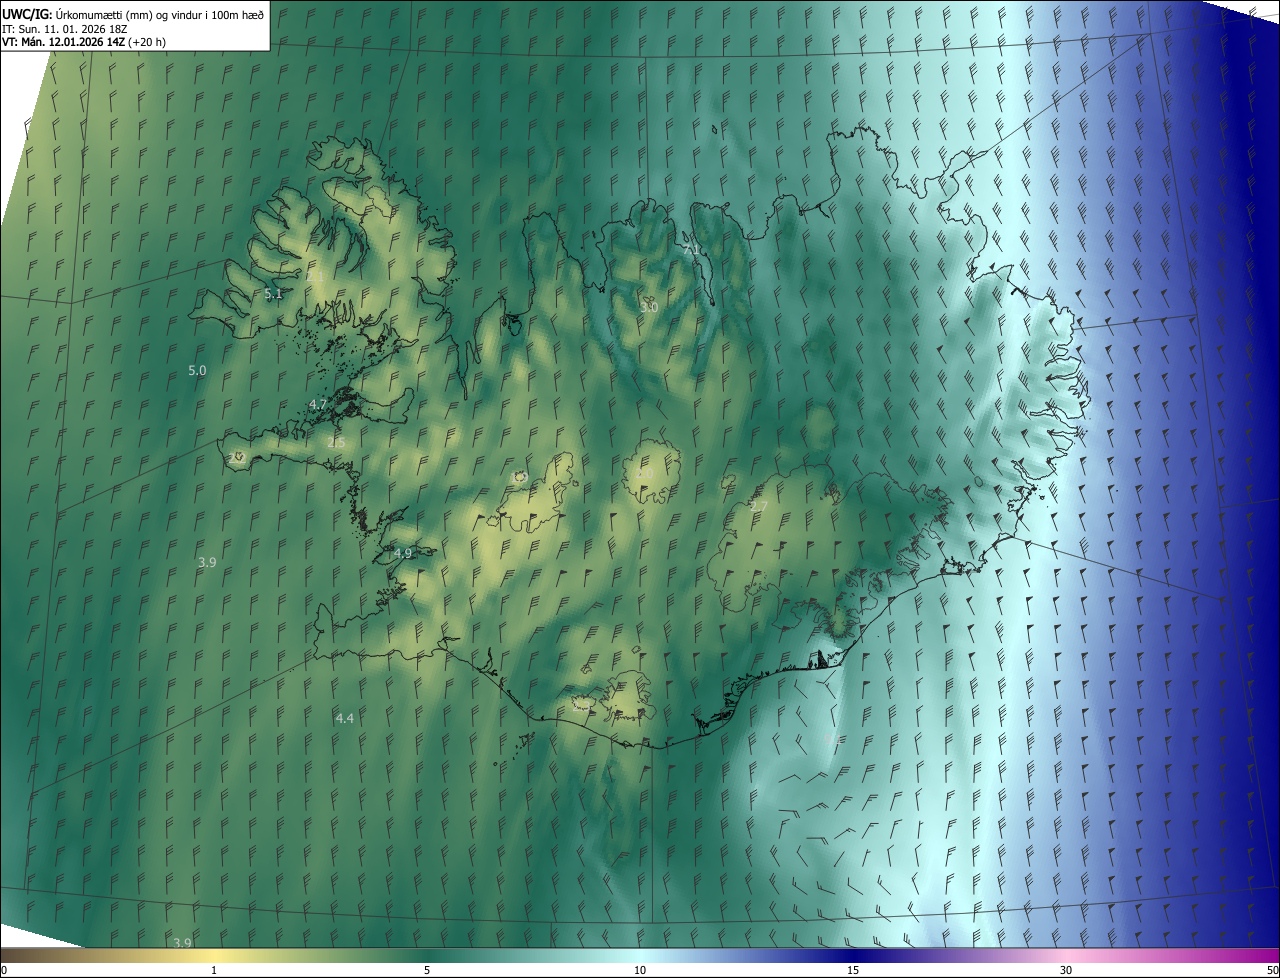Click the 5.1 precipitation value on the map
Screen dimensions: 1280x978
click(274, 294)
